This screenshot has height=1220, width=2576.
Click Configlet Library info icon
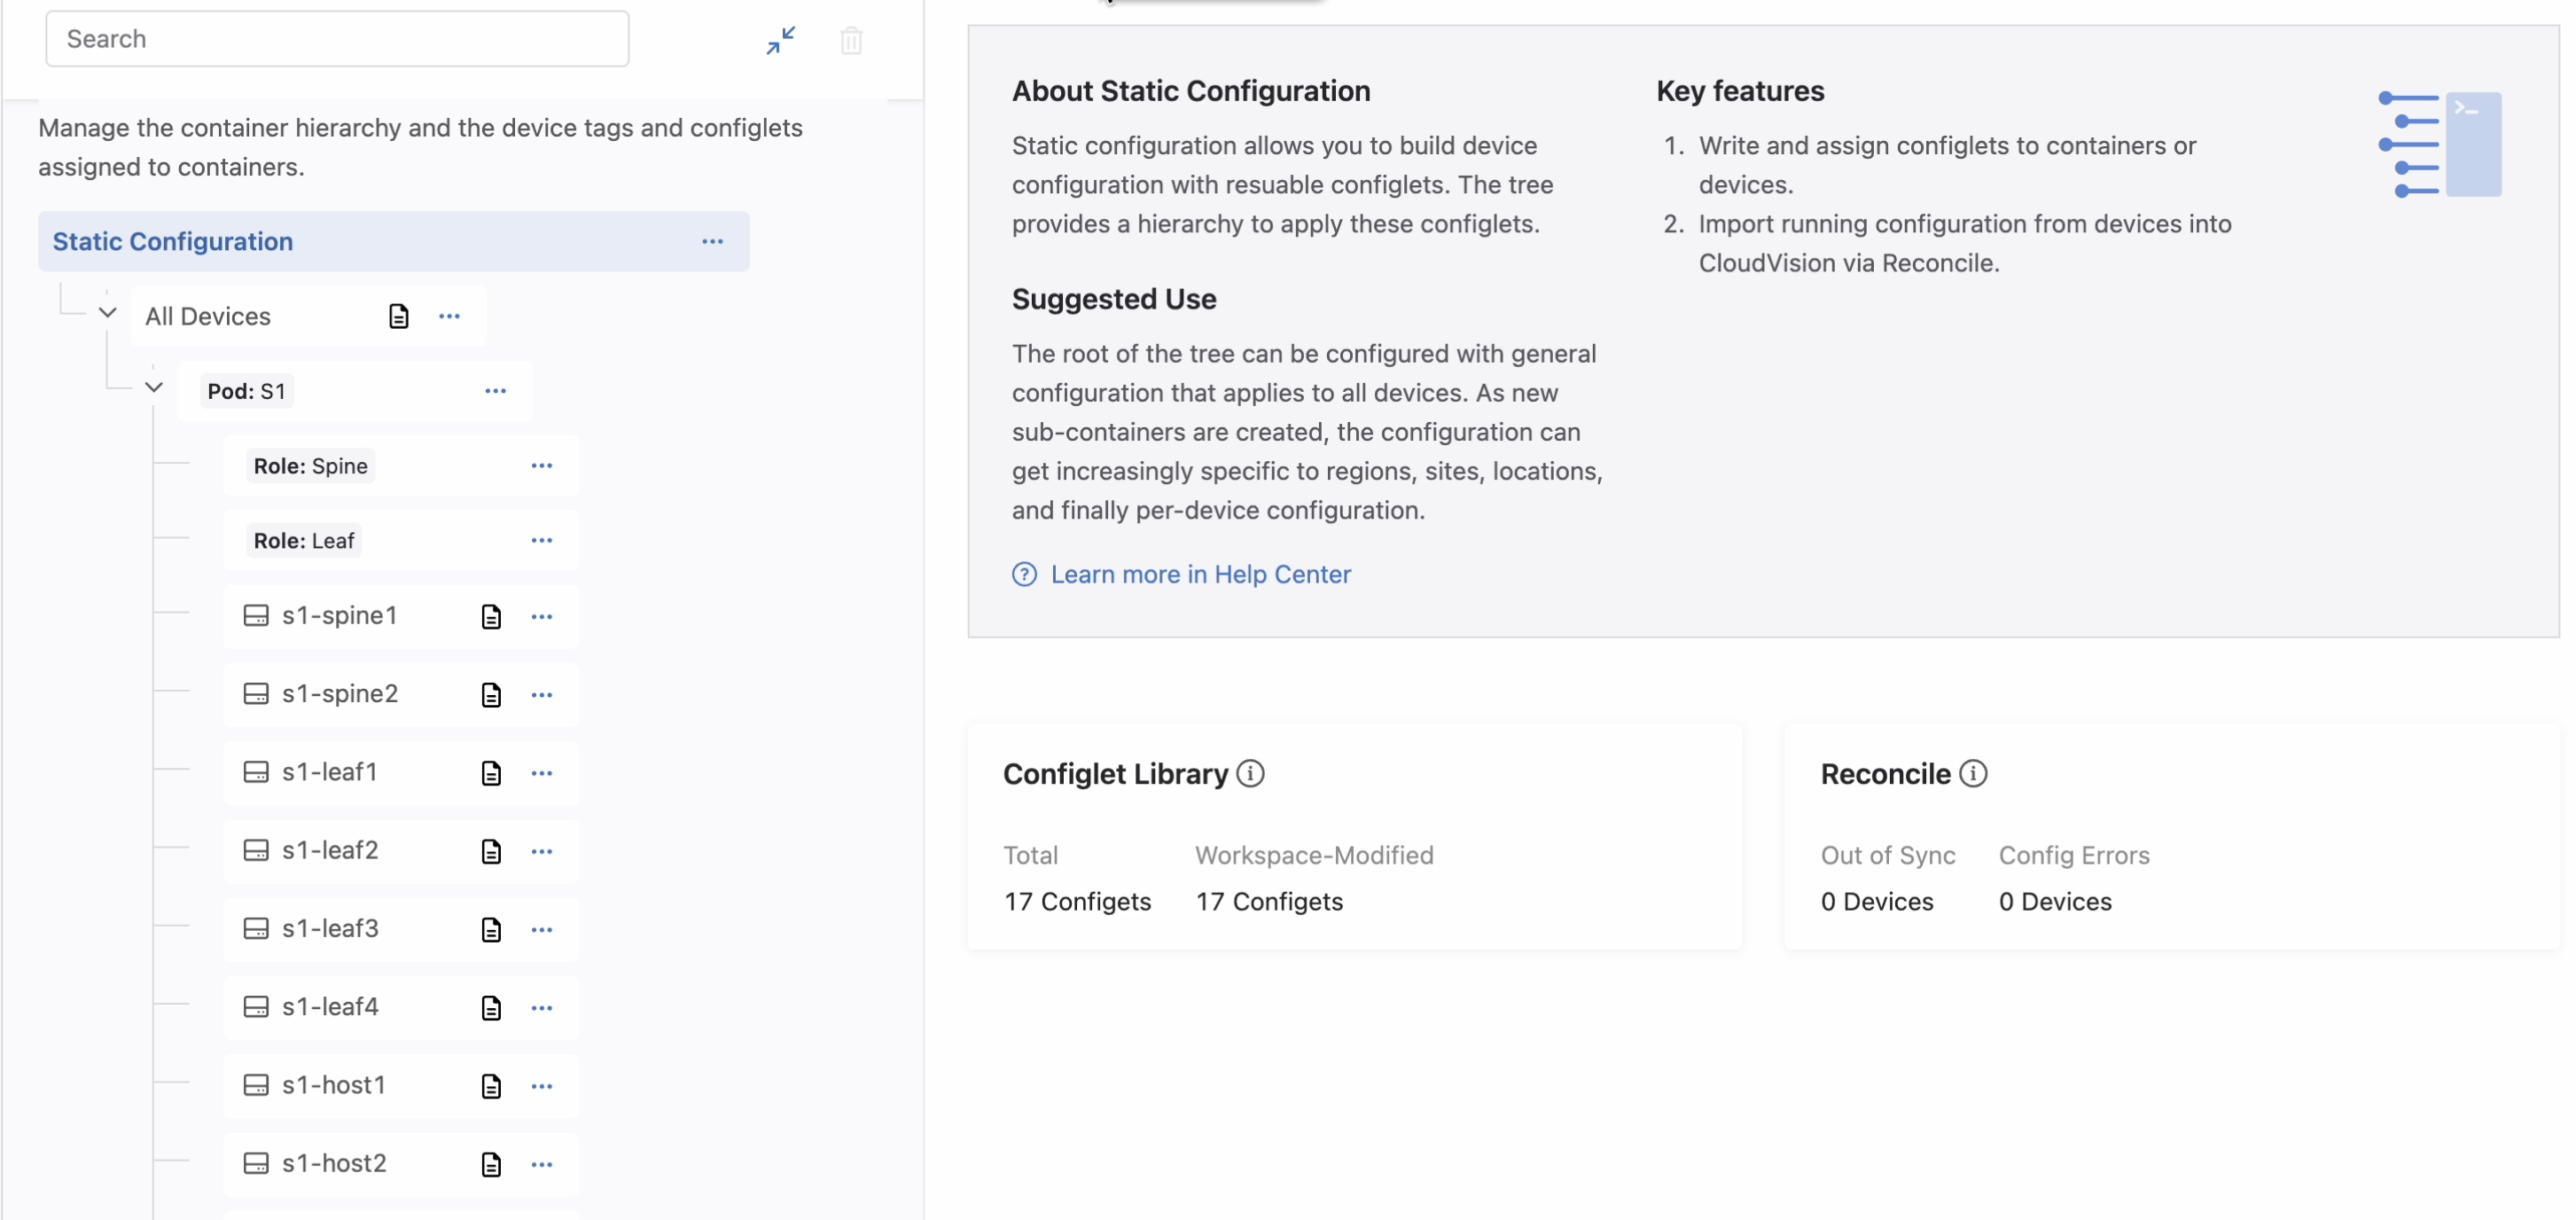[1250, 773]
